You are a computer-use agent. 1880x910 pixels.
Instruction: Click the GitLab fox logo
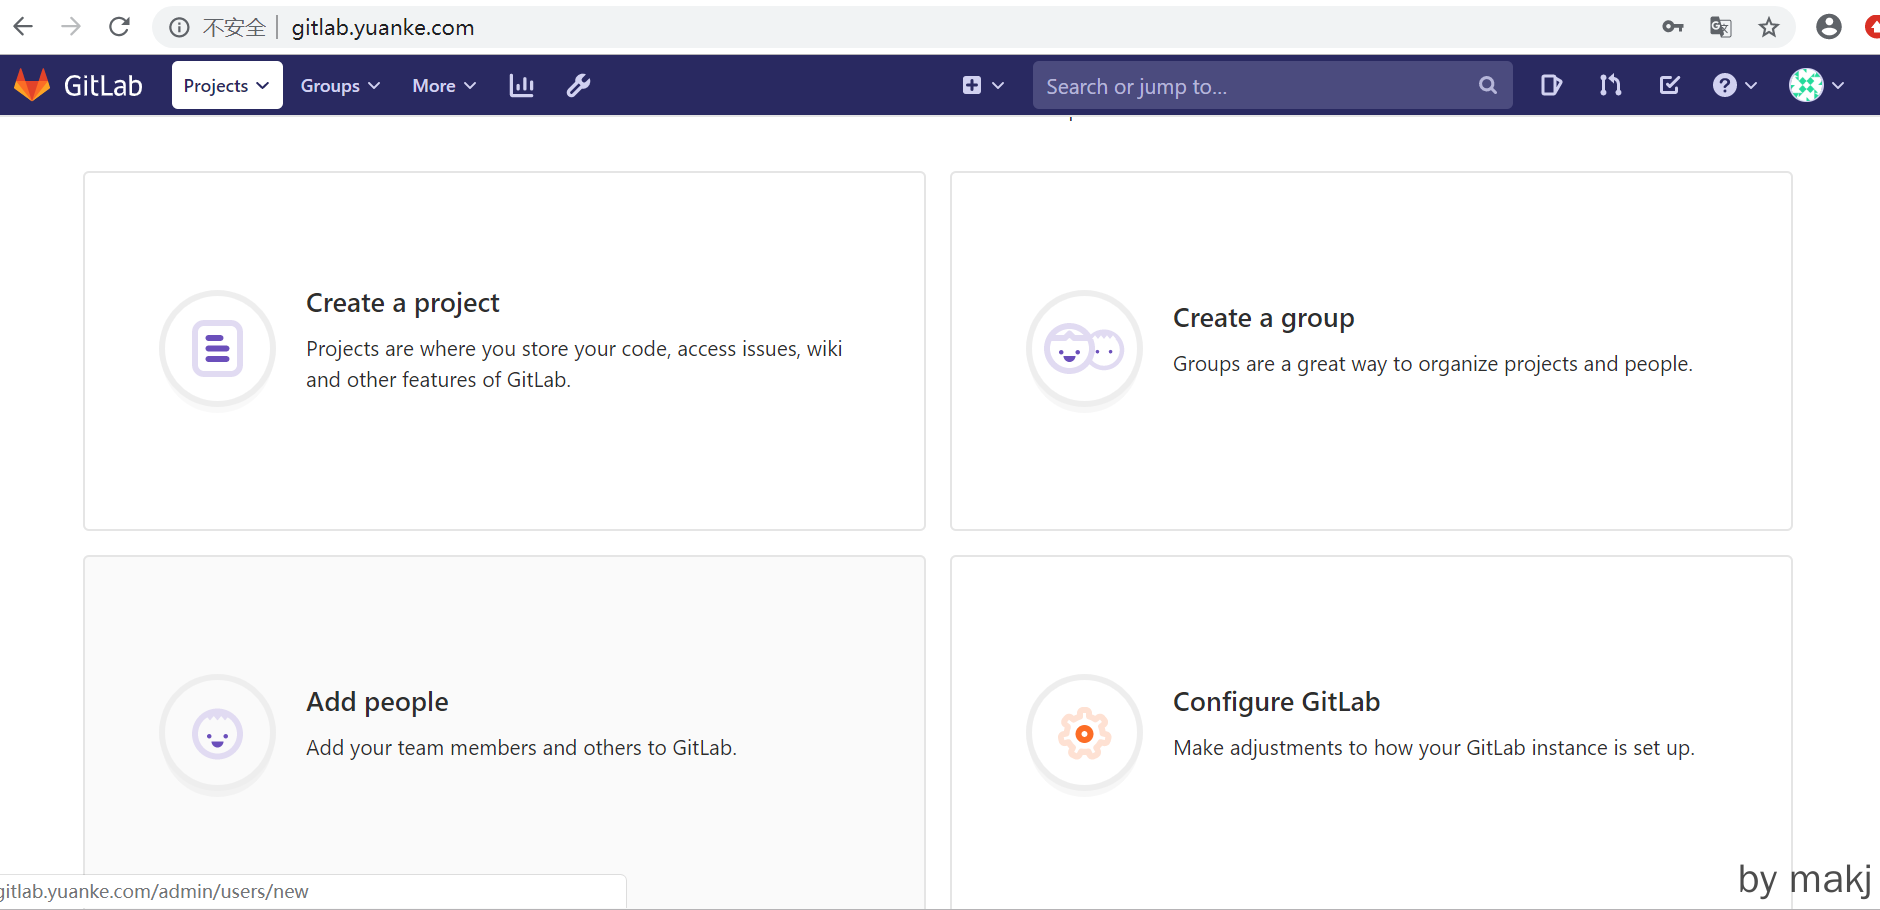click(32, 86)
